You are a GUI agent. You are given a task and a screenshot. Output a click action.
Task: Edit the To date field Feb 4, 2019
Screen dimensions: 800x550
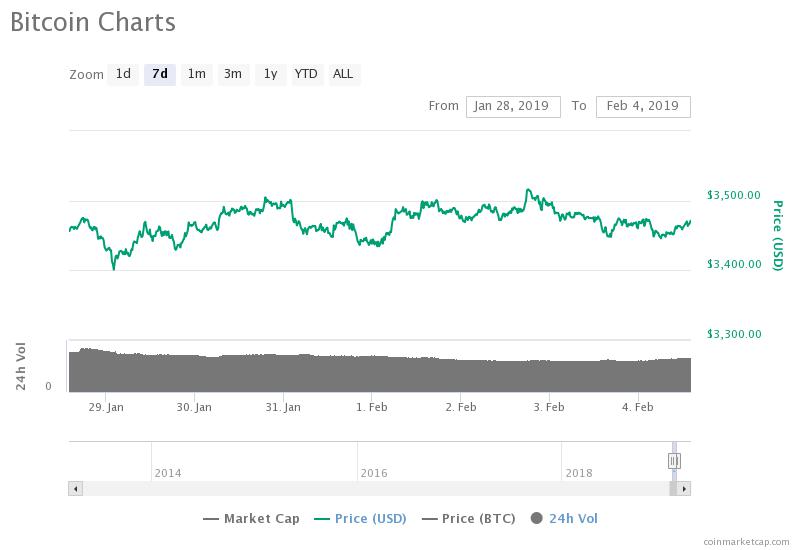coord(643,107)
